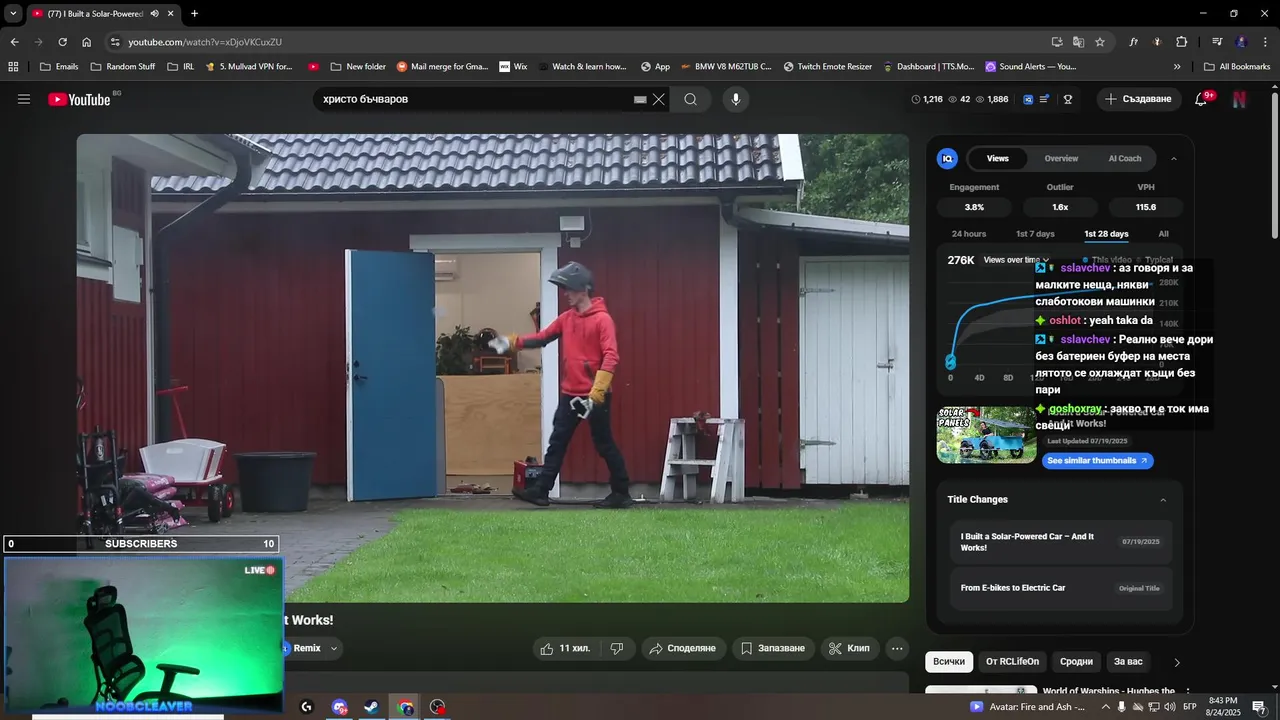Open the Emails bookmark folder
Viewport: 1280px width, 720px height.
[59, 67]
